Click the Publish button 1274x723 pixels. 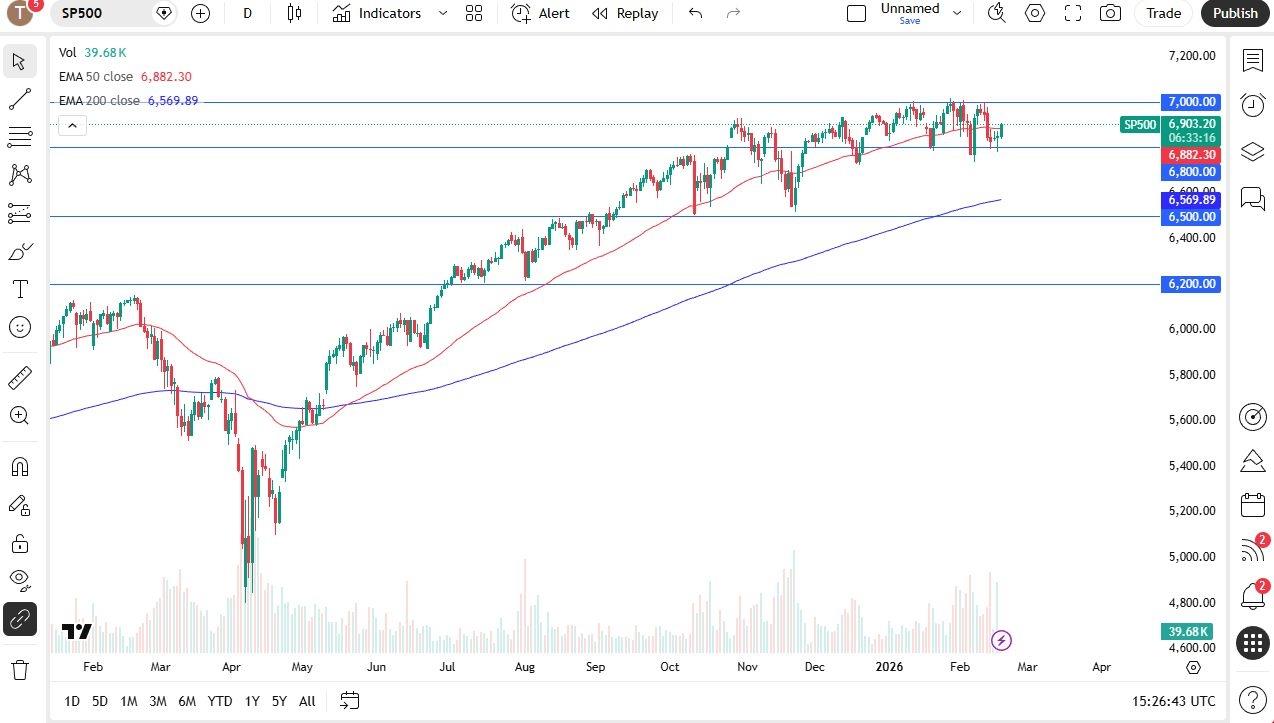[1234, 13]
